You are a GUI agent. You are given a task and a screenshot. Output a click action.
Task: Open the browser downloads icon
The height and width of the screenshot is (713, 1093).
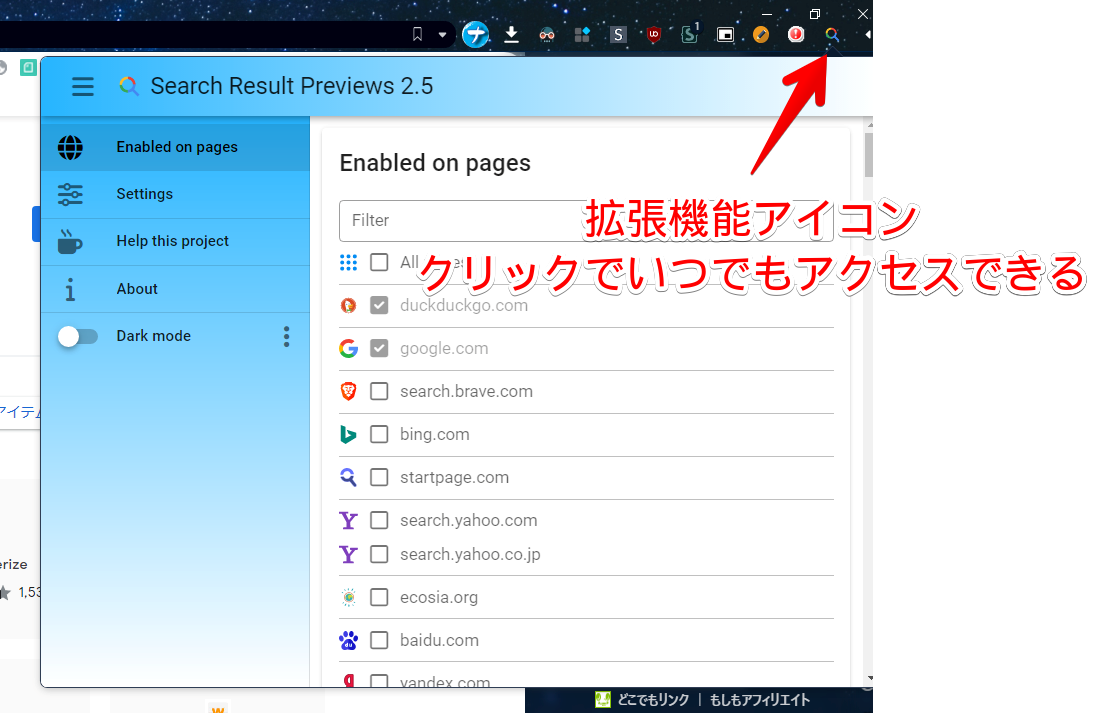(512, 34)
